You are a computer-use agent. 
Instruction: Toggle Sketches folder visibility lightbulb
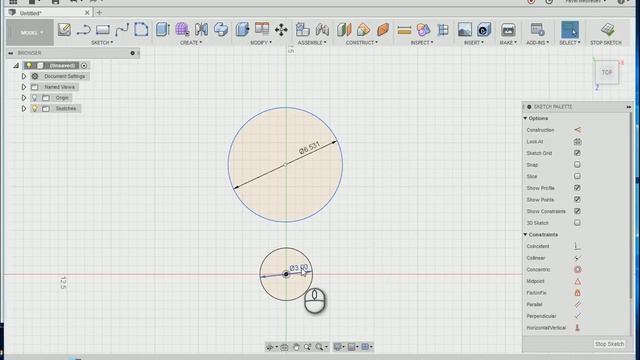35,109
